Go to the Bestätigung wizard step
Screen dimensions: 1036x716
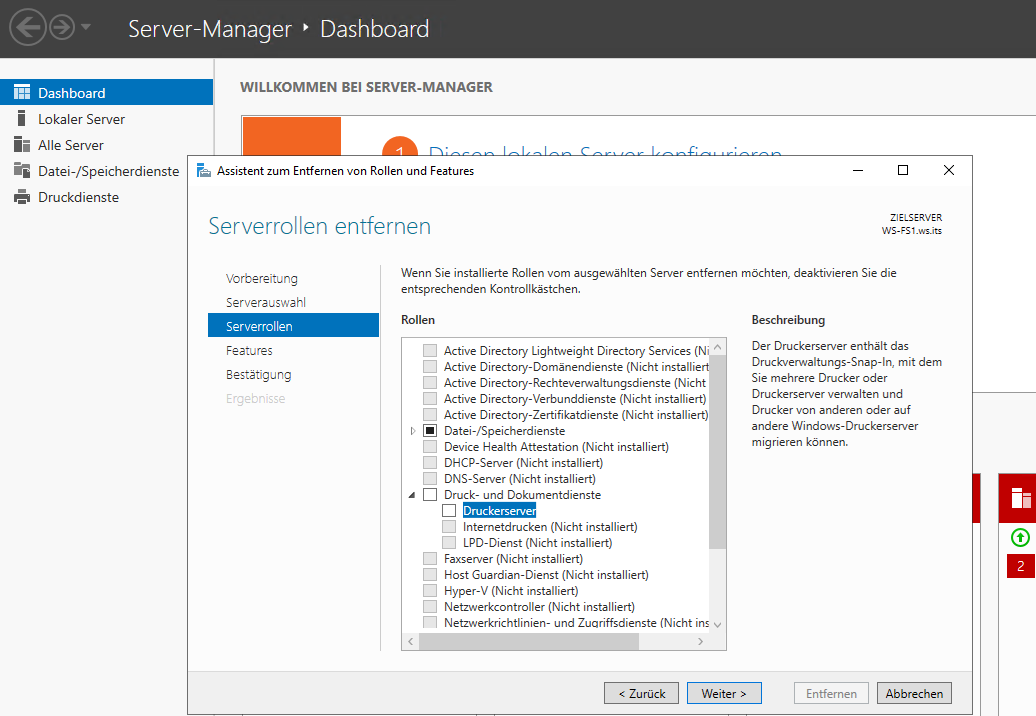coord(258,375)
